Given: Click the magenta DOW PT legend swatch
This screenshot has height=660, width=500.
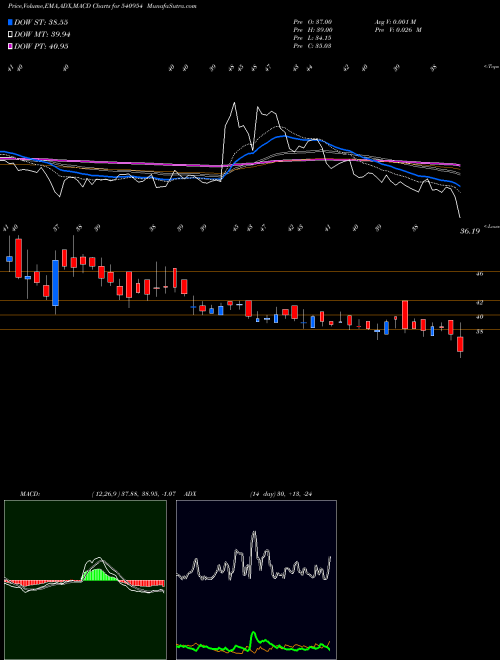Looking at the screenshot, I should coord(10,46).
